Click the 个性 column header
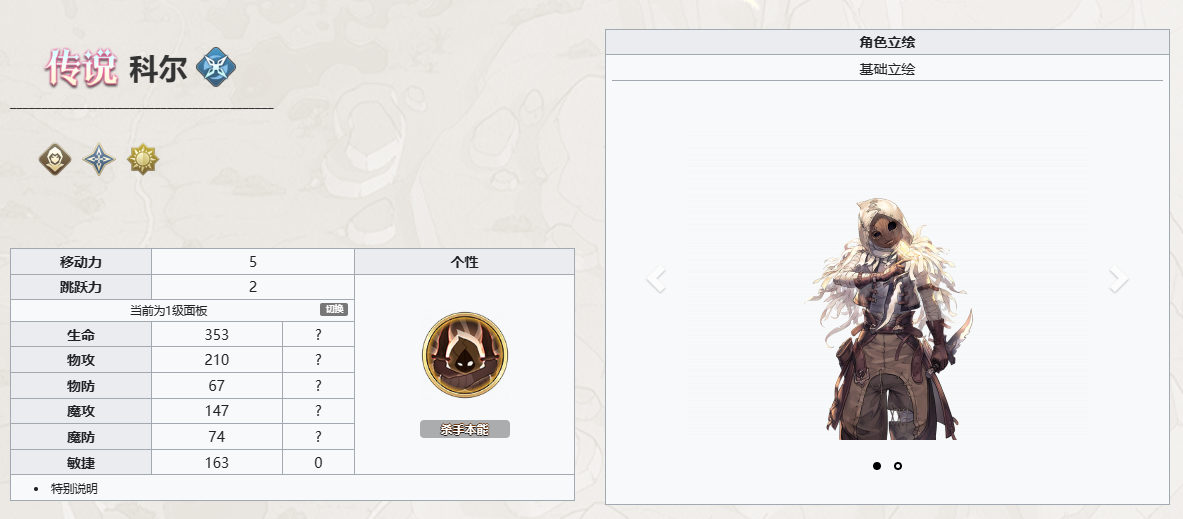Screen dimensions: 1183x519 [465, 262]
